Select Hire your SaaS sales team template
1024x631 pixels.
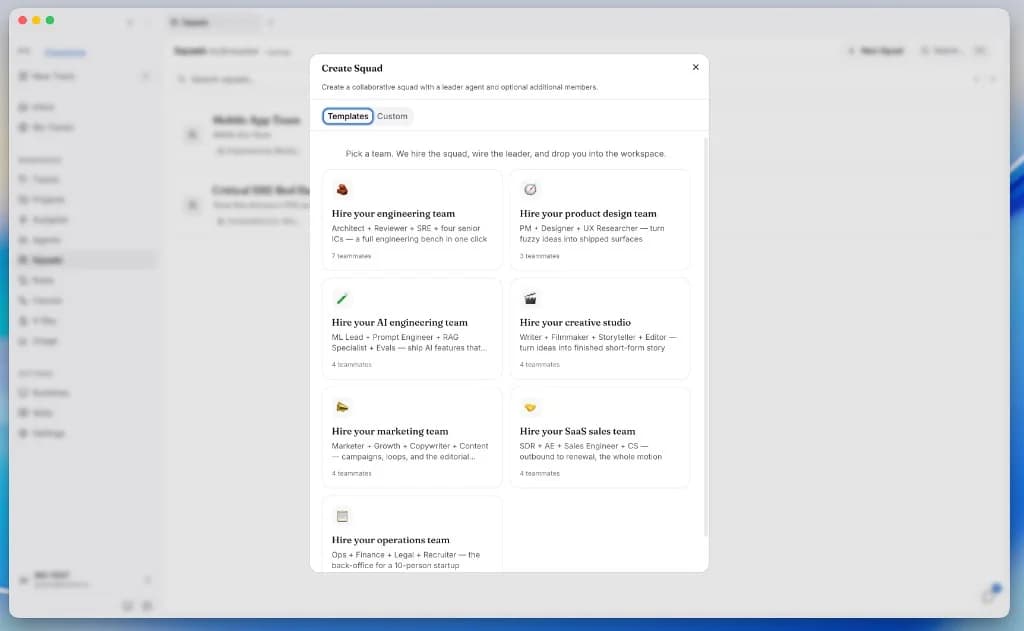tap(600, 437)
